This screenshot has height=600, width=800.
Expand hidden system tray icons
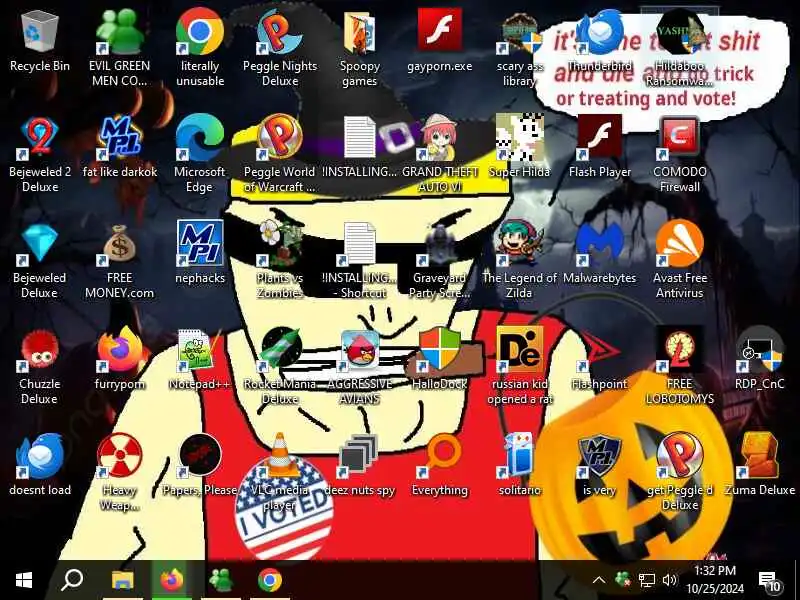click(599, 580)
